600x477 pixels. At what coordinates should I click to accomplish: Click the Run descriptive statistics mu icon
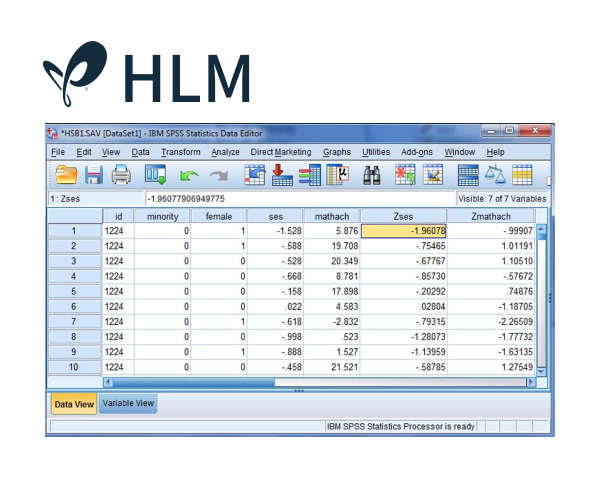coord(338,175)
